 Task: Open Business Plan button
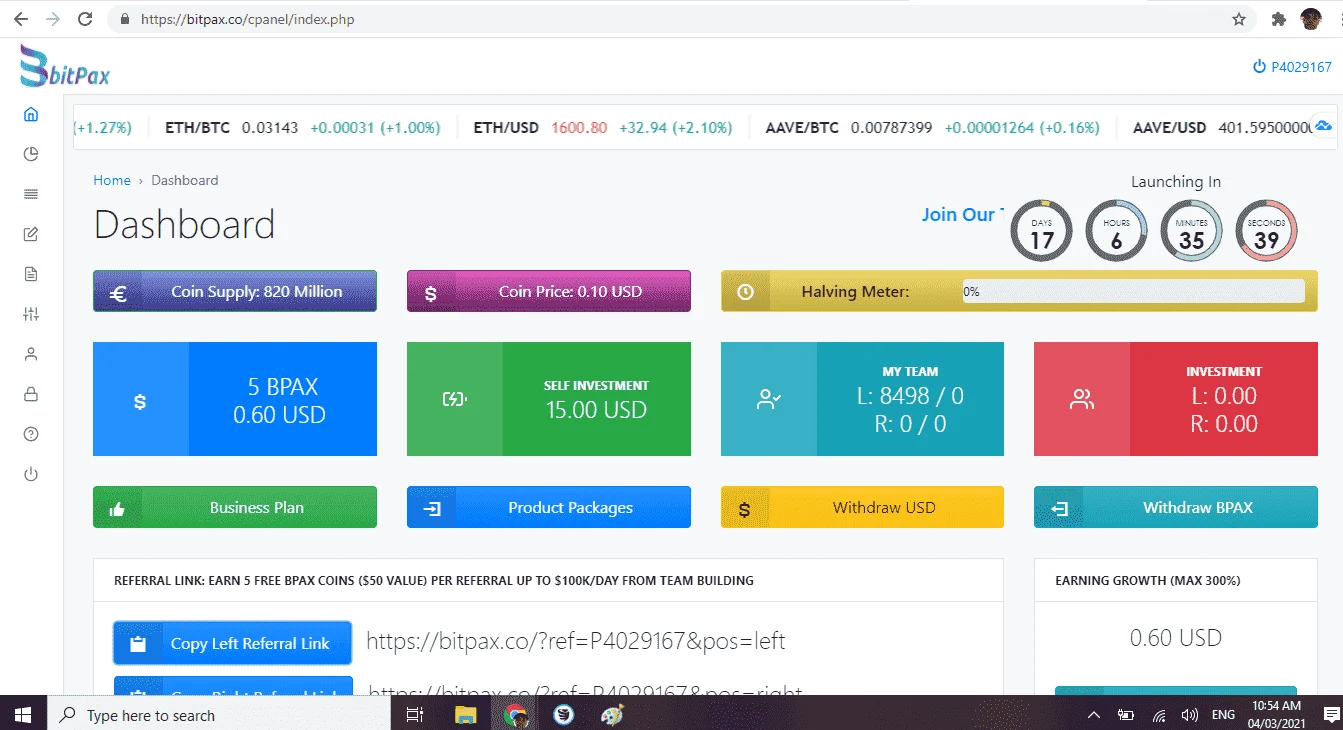[235, 507]
